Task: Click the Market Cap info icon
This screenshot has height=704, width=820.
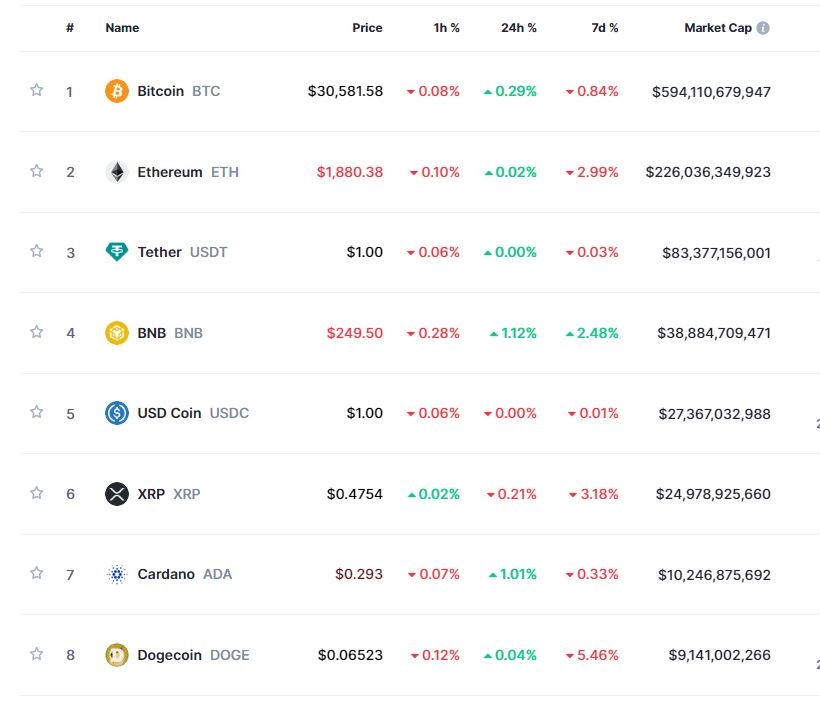Action: pyautogui.click(x=763, y=28)
